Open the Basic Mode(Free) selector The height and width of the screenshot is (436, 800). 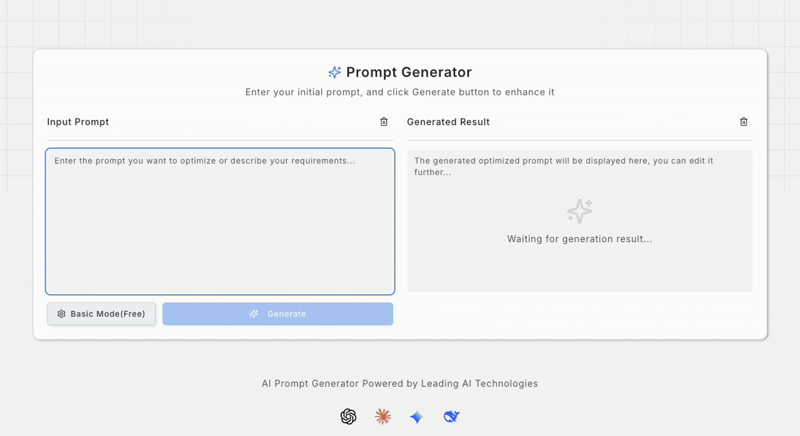(102, 314)
